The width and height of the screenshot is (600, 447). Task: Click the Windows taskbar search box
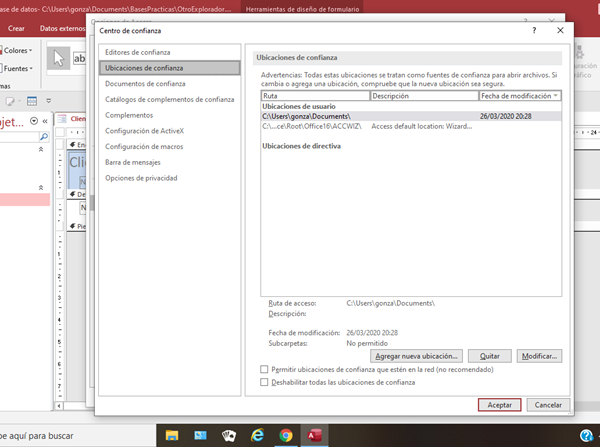pos(78,436)
